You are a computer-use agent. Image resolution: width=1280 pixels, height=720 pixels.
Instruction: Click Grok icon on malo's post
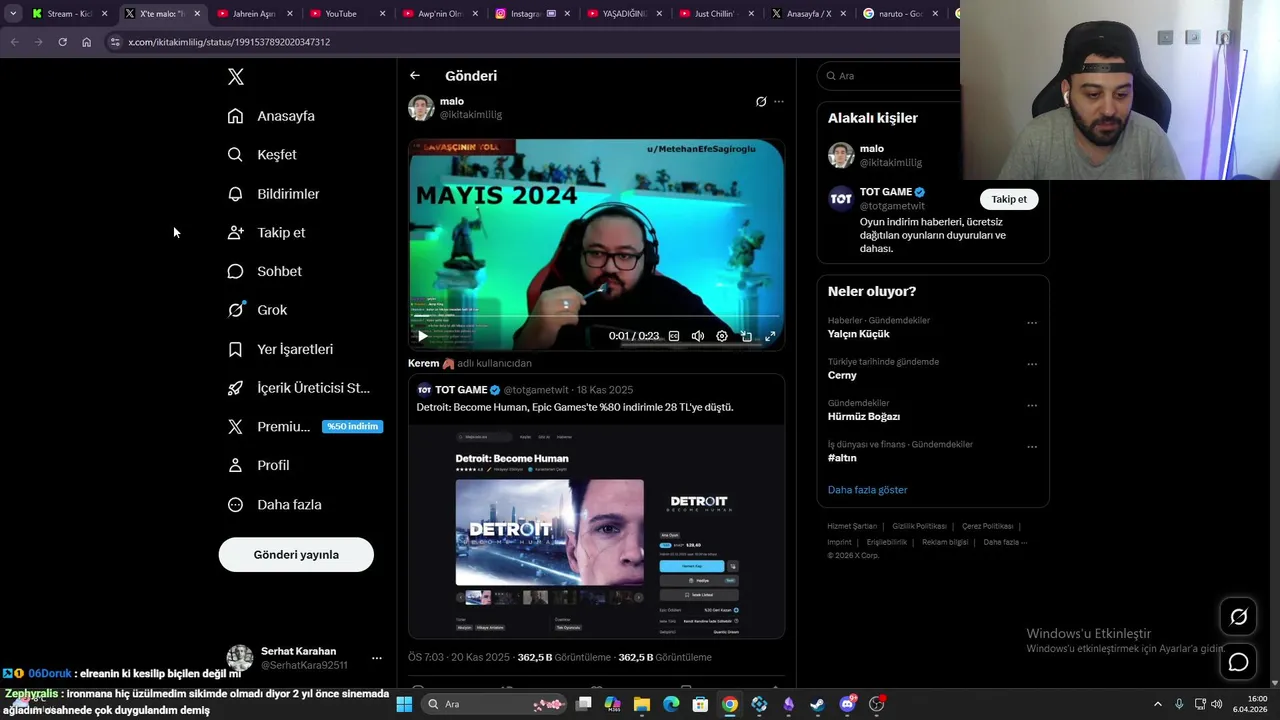(x=761, y=101)
